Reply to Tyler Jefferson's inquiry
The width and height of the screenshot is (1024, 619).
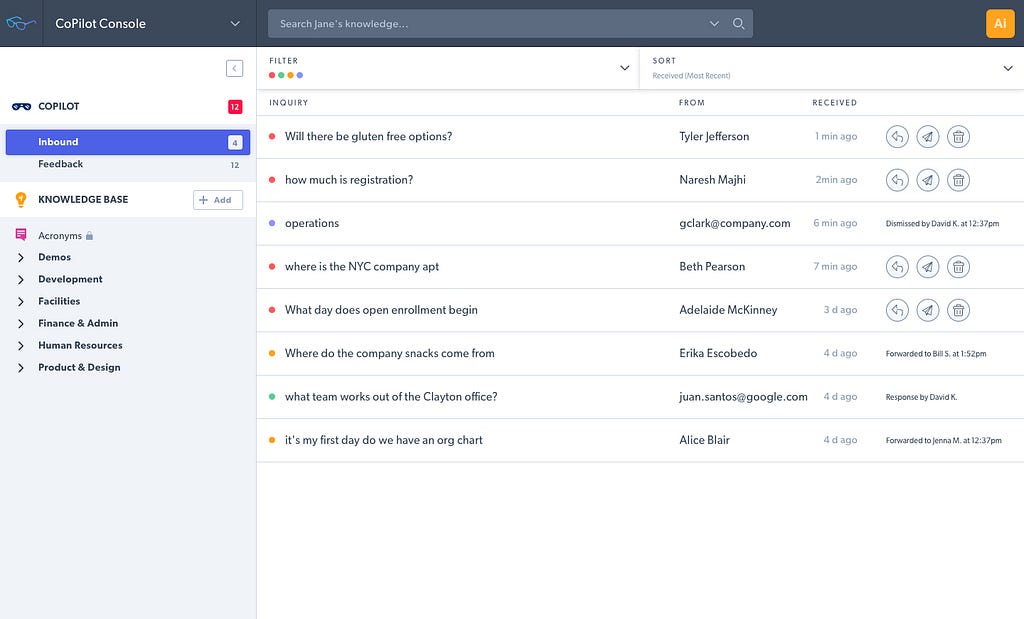click(x=897, y=136)
